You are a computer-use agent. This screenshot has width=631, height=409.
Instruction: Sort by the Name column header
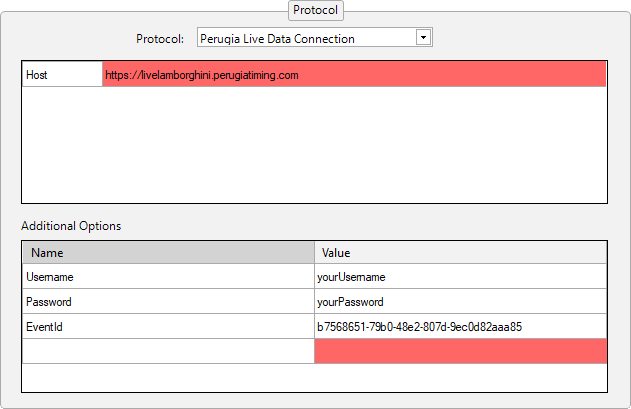pyautogui.click(x=168, y=253)
